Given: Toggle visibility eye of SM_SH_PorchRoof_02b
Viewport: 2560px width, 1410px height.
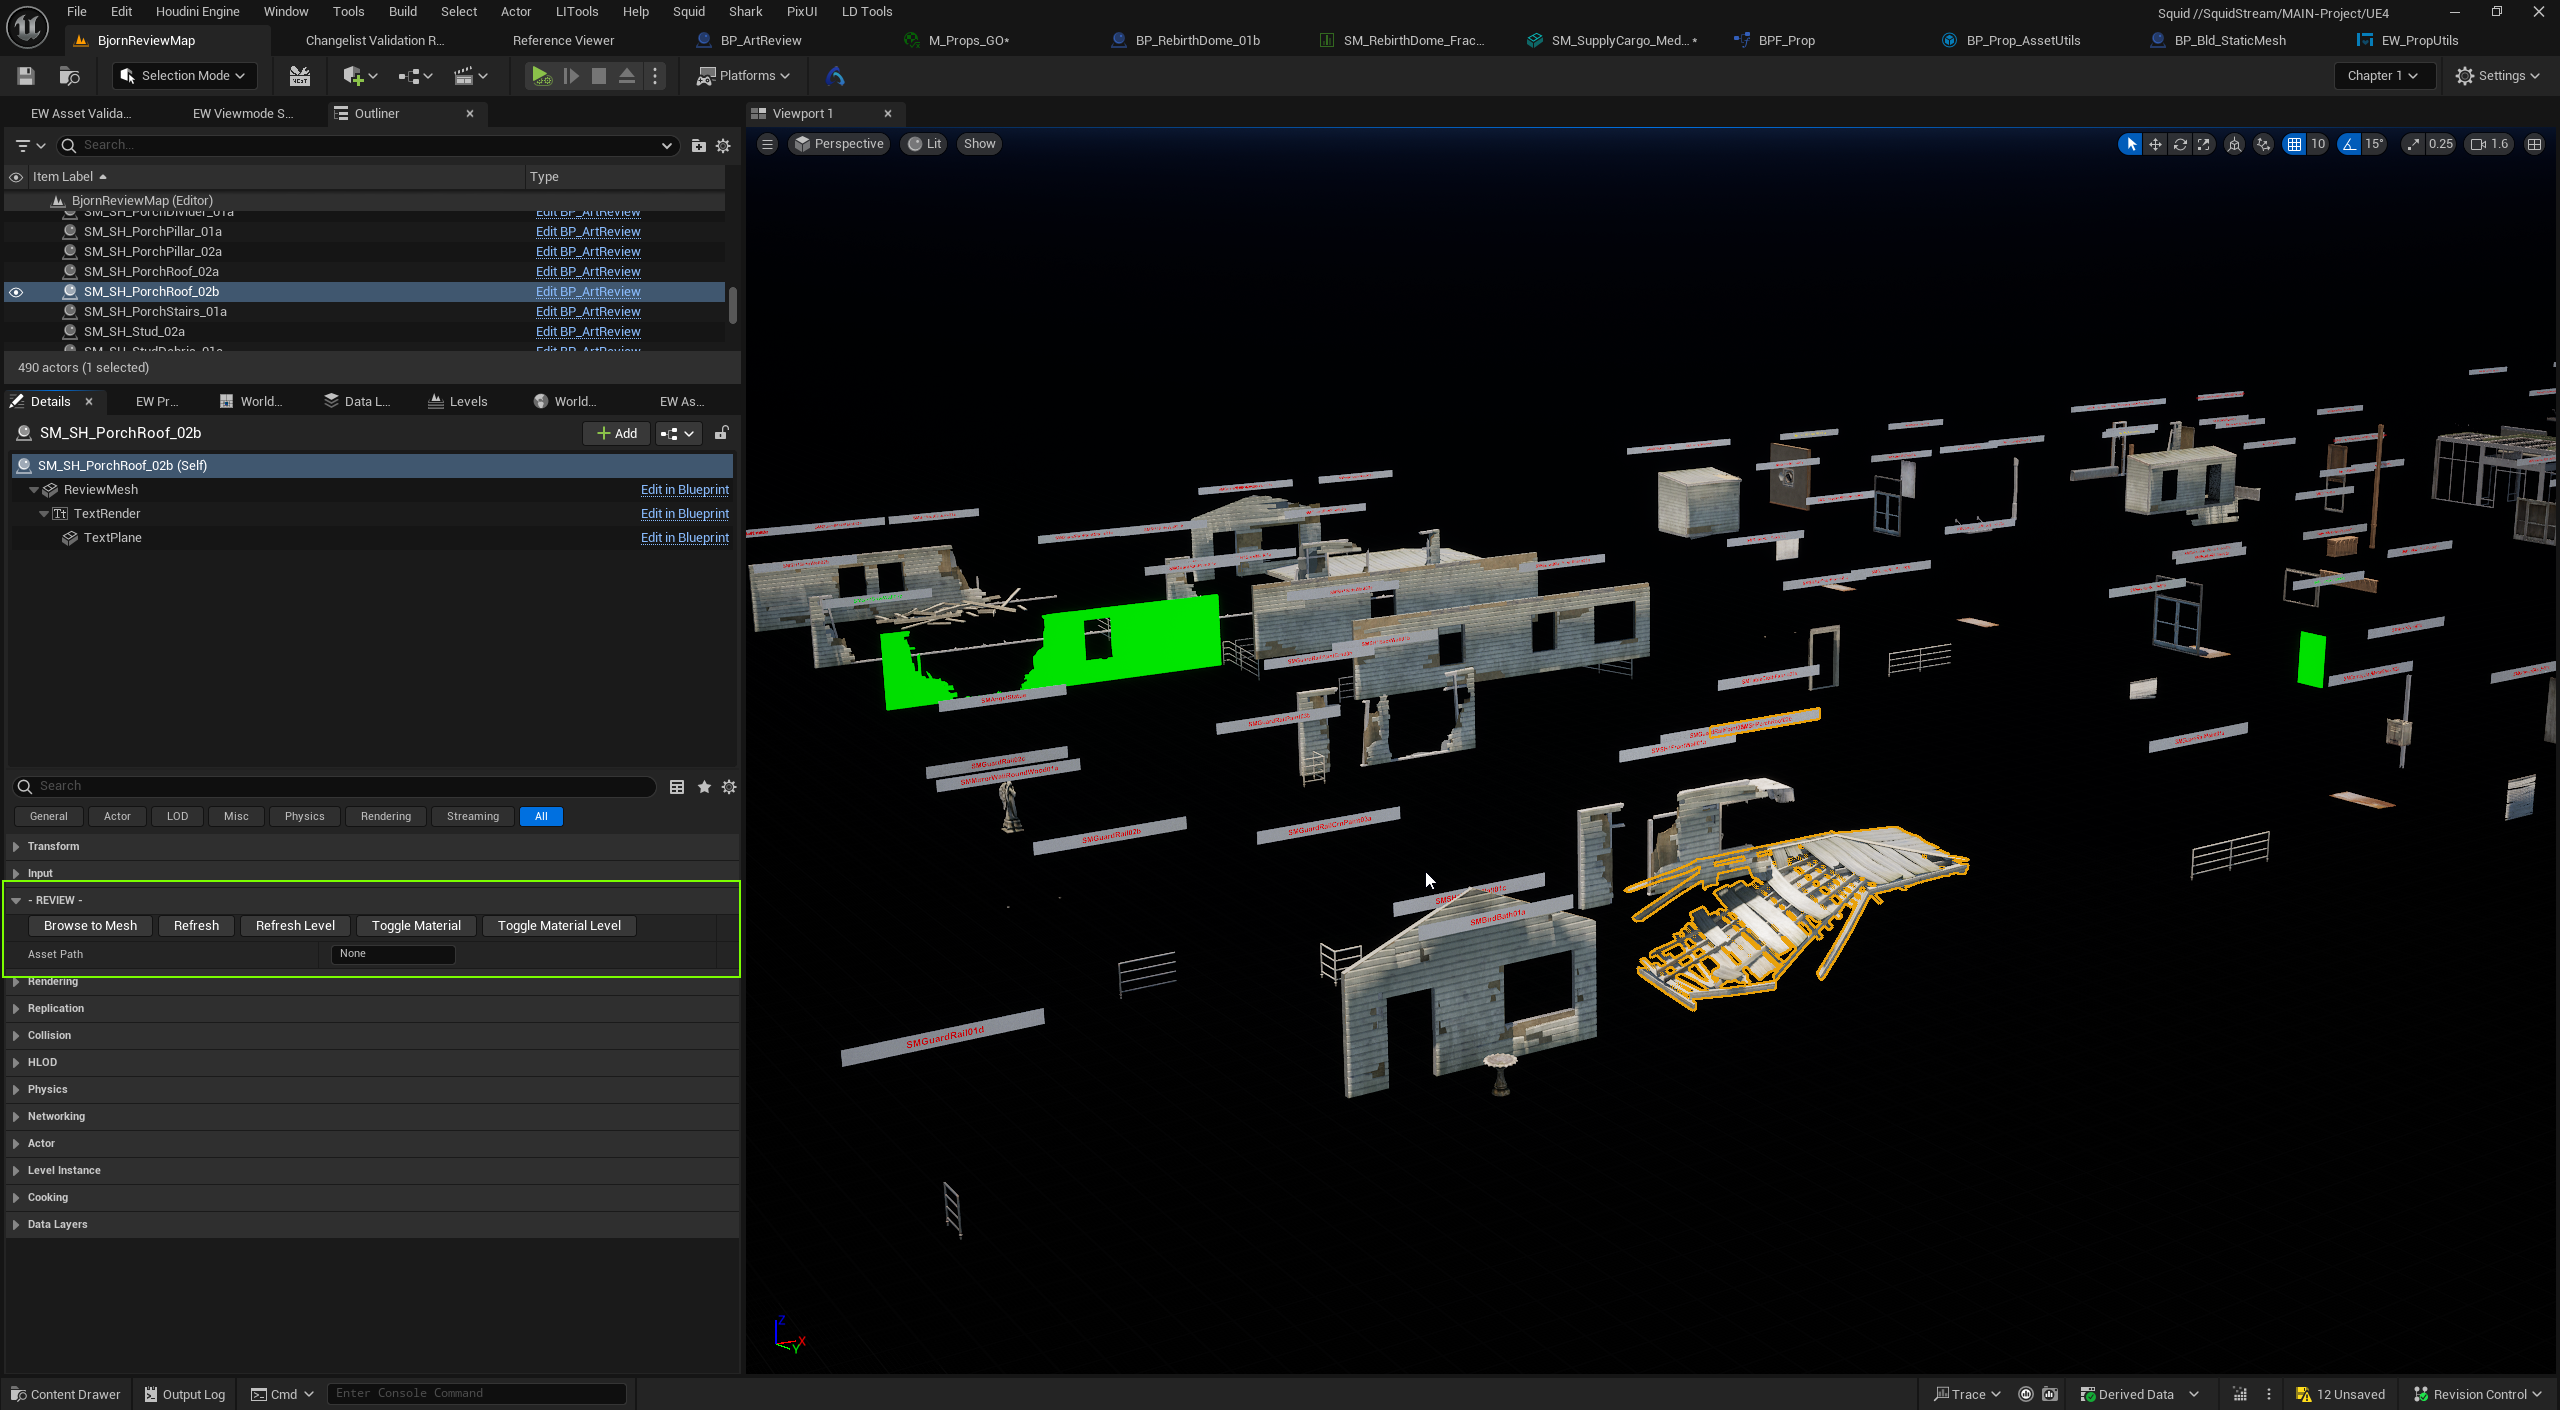Looking at the screenshot, I should (x=16, y=292).
